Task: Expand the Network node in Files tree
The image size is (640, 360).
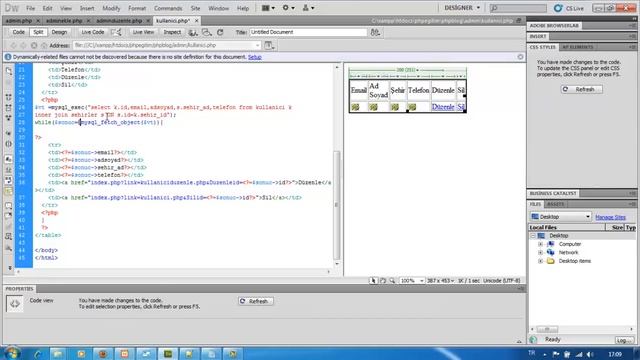Action: click(540, 253)
